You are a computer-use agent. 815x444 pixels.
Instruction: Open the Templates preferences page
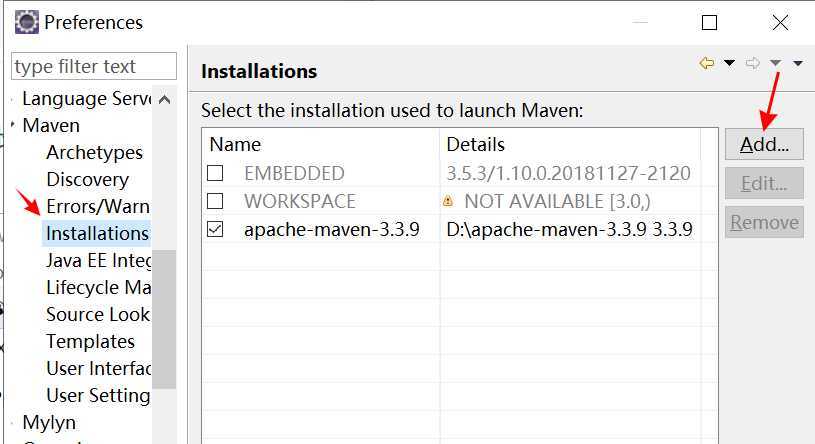[90, 341]
